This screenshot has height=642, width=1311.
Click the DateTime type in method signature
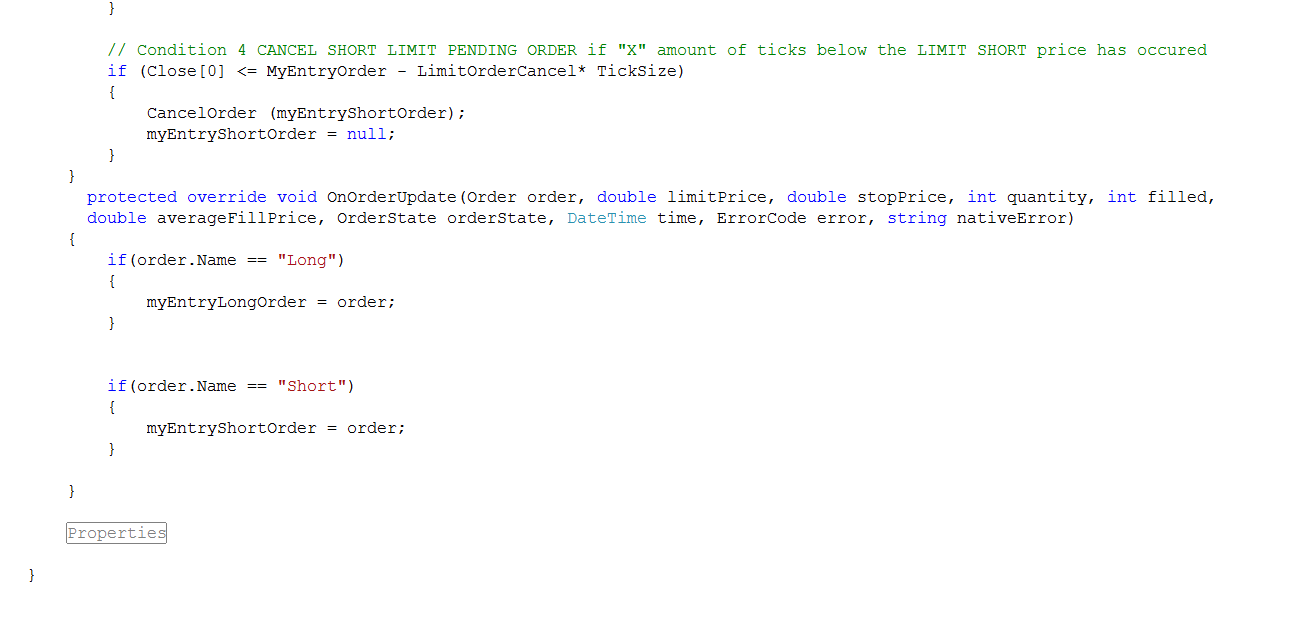click(x=607, y=218)
